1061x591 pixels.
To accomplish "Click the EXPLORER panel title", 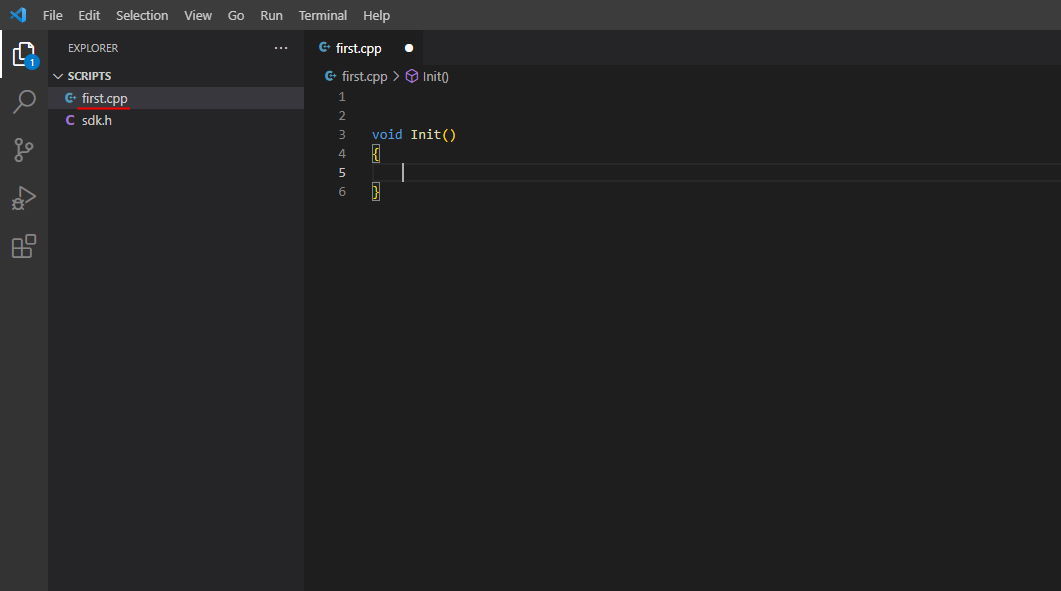I will pos(93,48).
